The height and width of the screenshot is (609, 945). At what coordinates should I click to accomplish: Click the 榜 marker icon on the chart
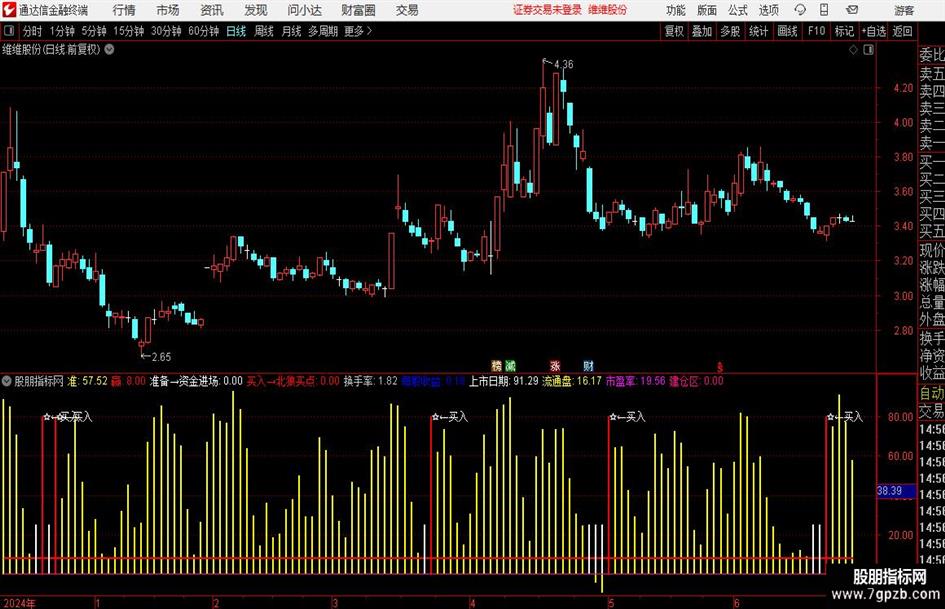point(497,365)
